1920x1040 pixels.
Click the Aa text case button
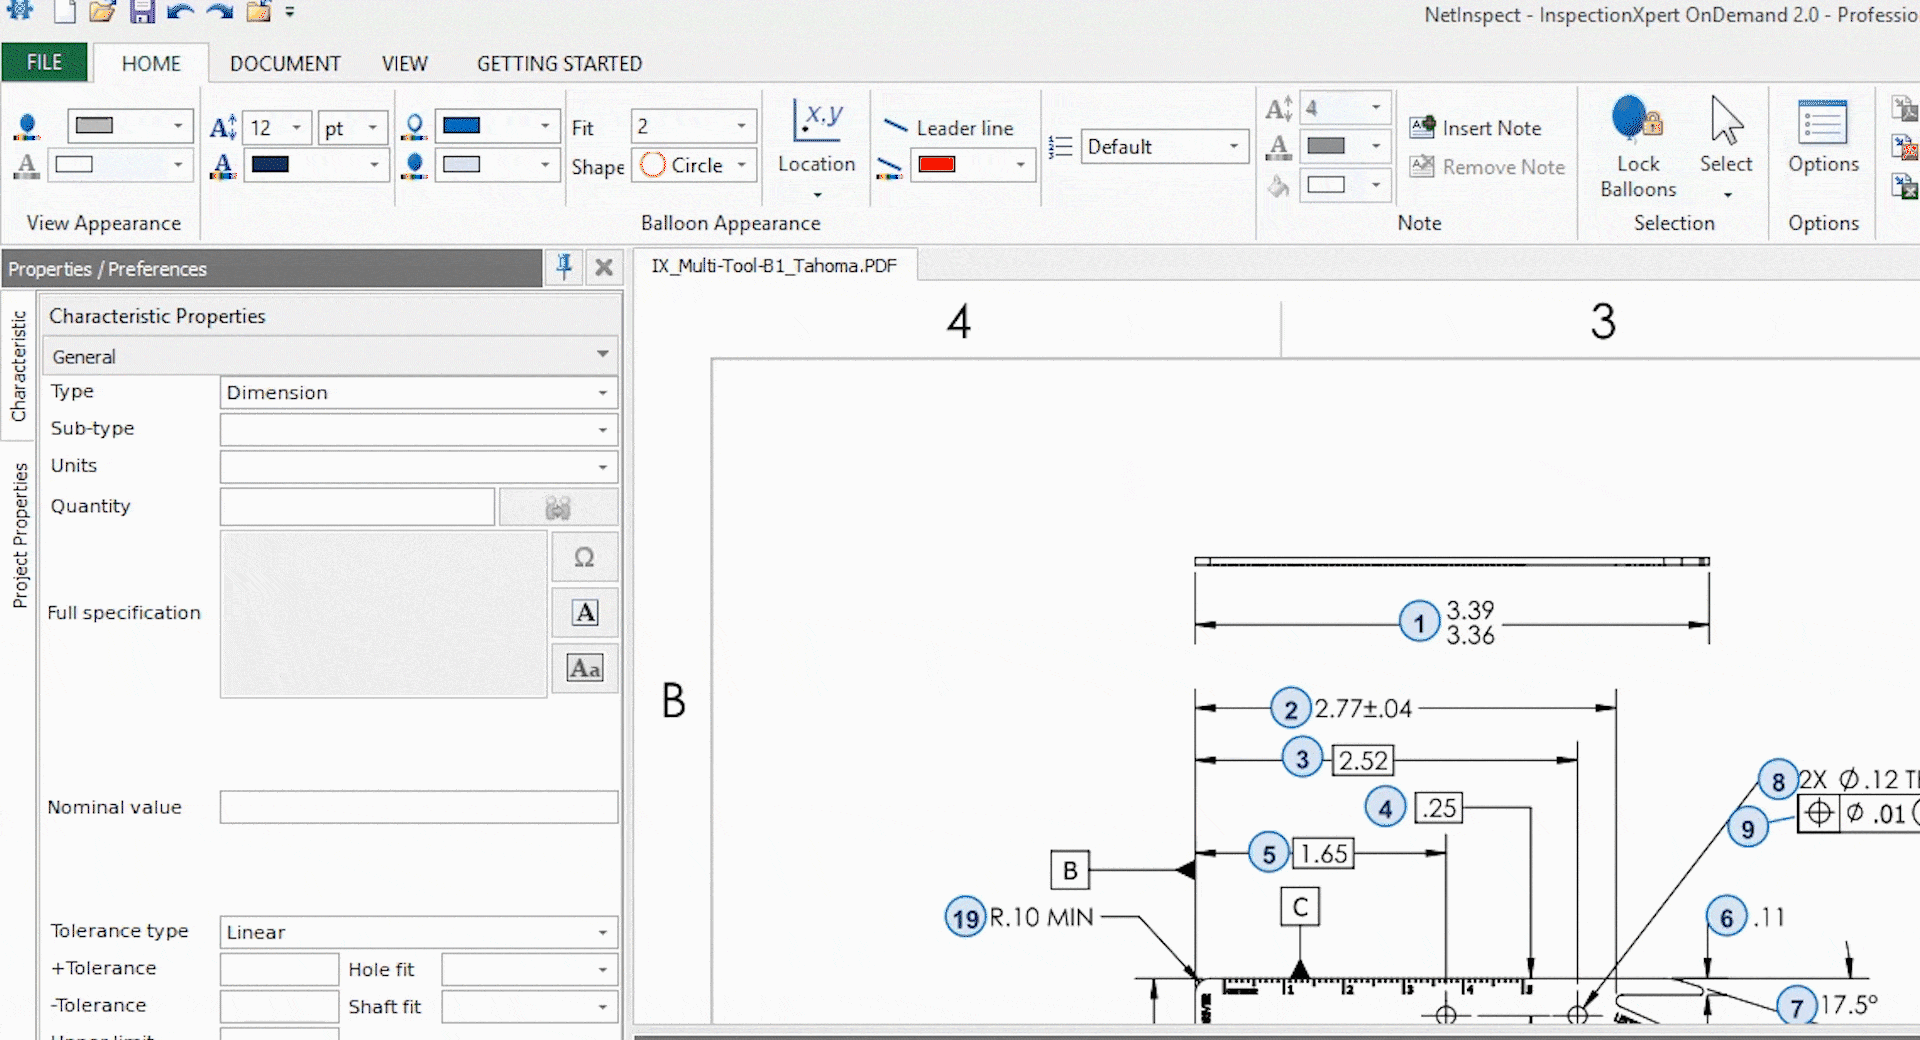(x=584, y=667)
